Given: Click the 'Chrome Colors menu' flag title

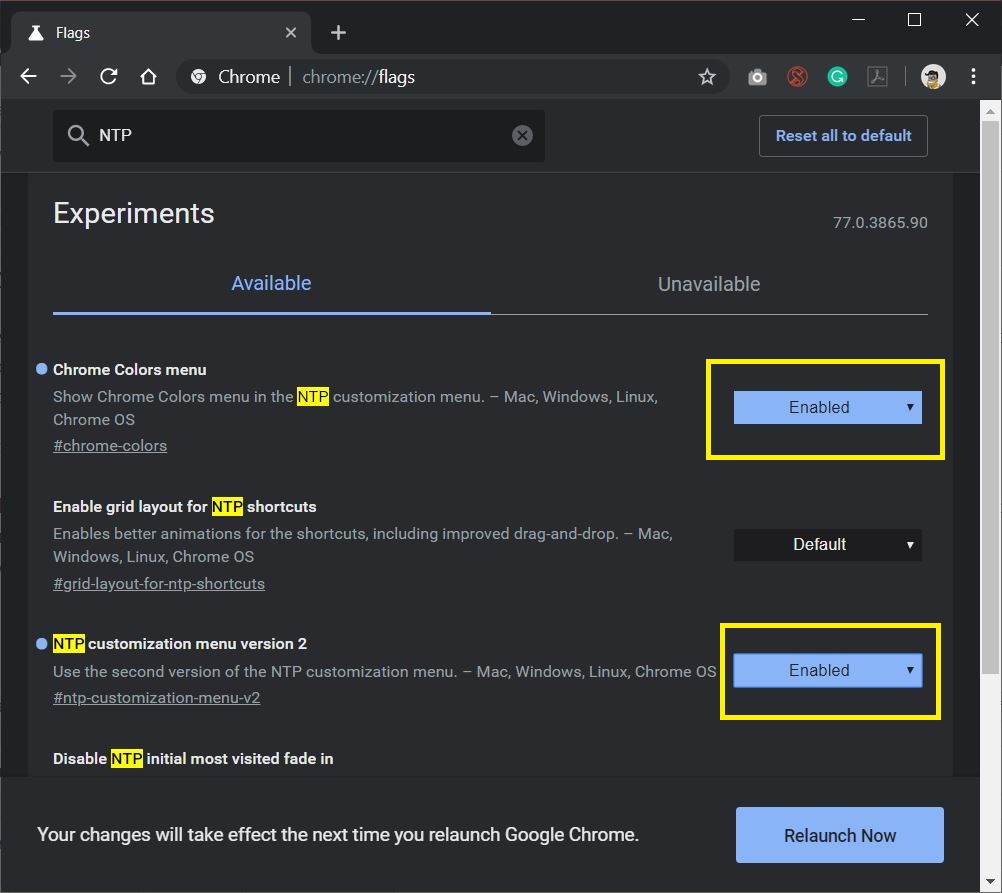Looking at the screenshot, I should 130,369.
